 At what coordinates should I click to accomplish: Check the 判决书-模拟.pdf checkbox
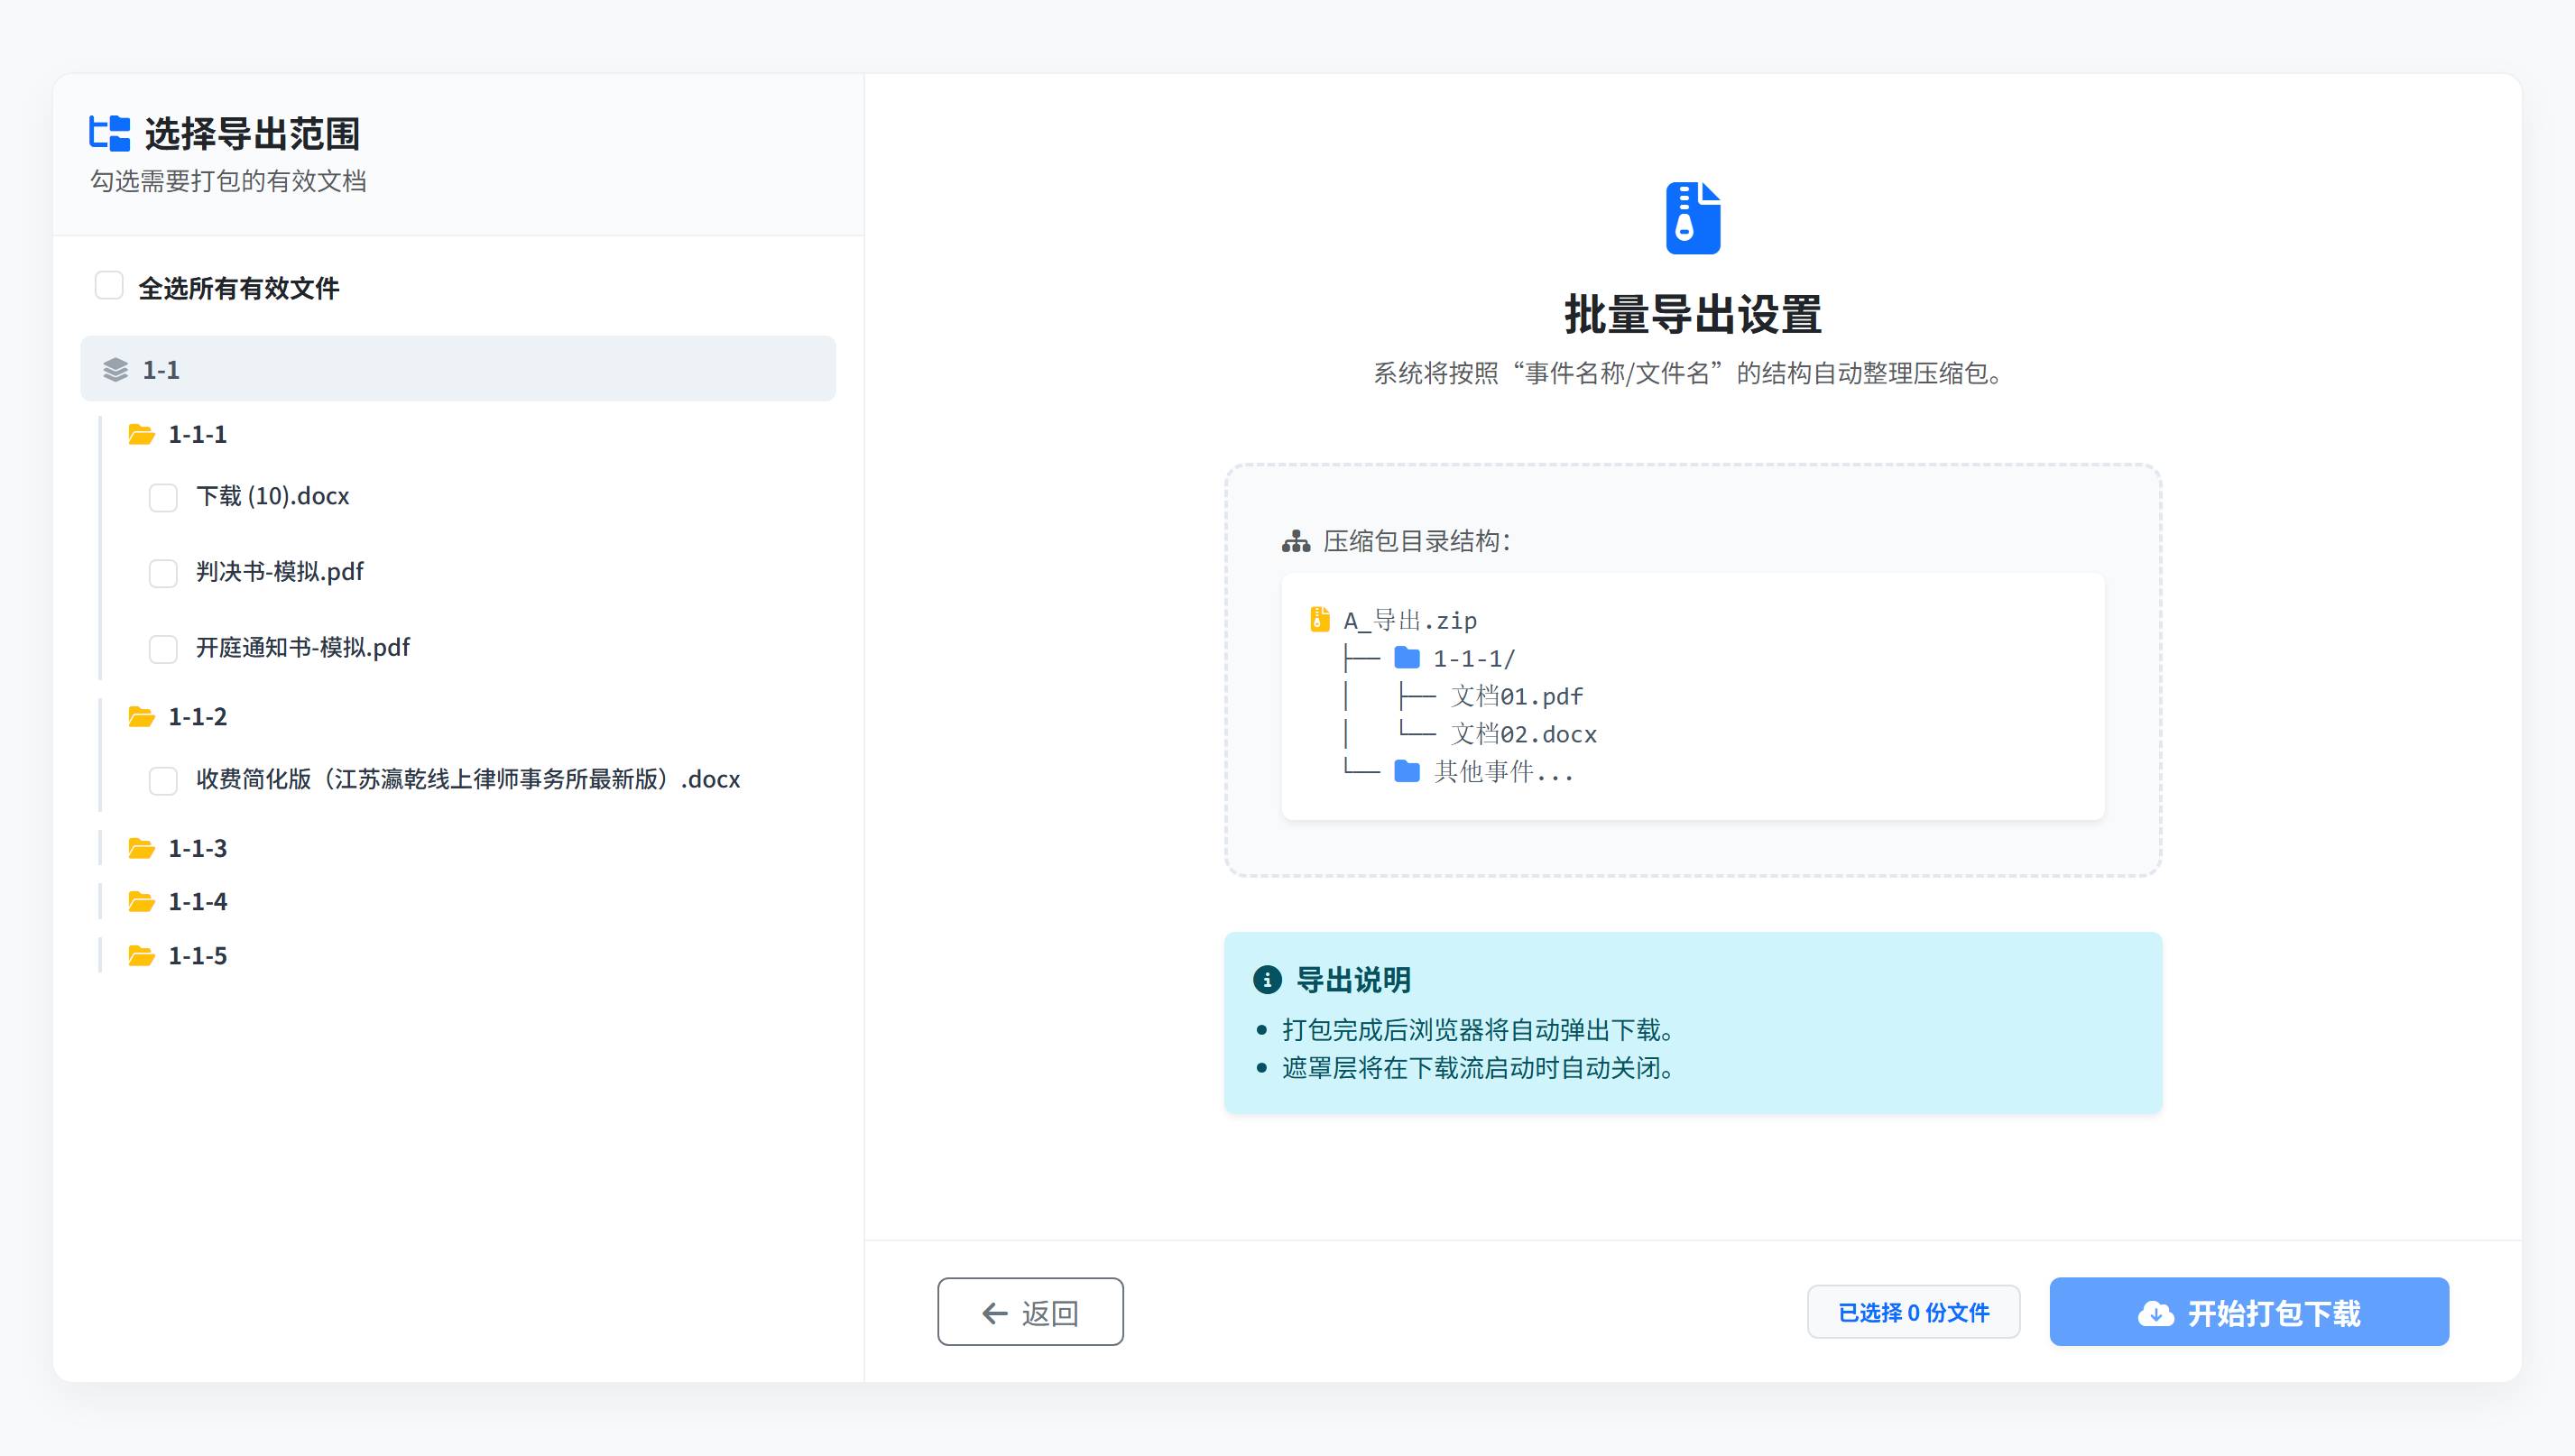coord(163,573)
